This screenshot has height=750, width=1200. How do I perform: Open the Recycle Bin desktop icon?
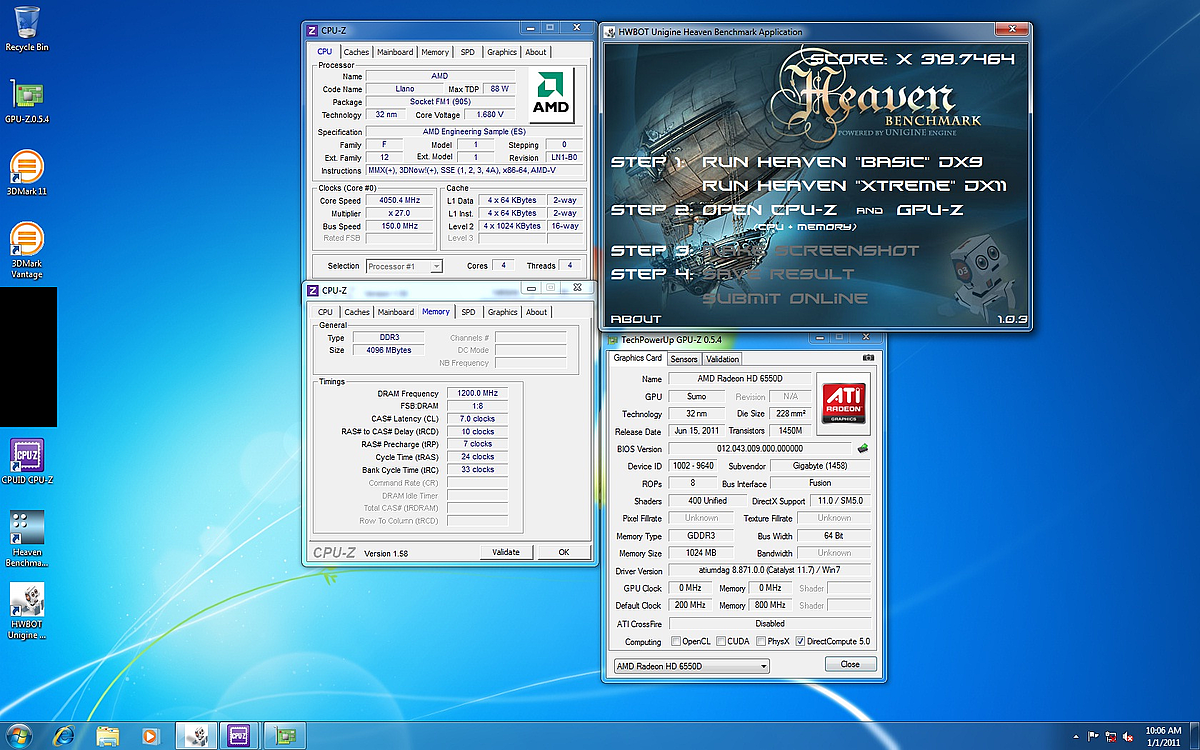click(27, 28)
